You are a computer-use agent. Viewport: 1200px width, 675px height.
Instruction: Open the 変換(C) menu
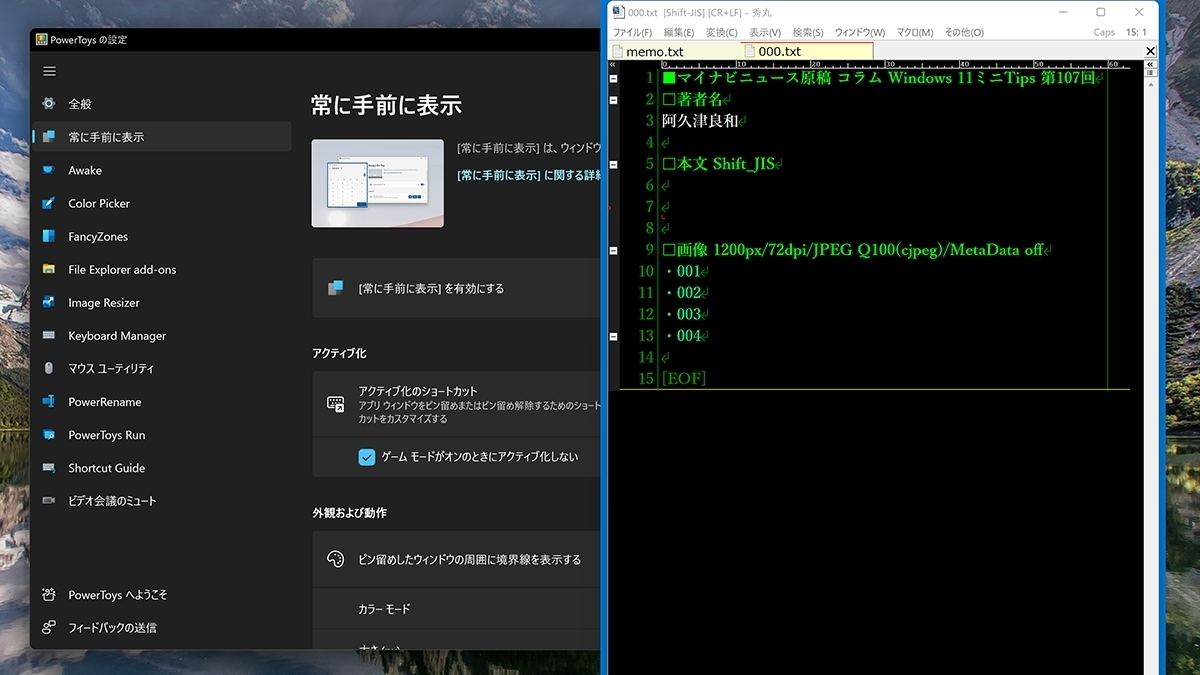click(x=722, y=33)
